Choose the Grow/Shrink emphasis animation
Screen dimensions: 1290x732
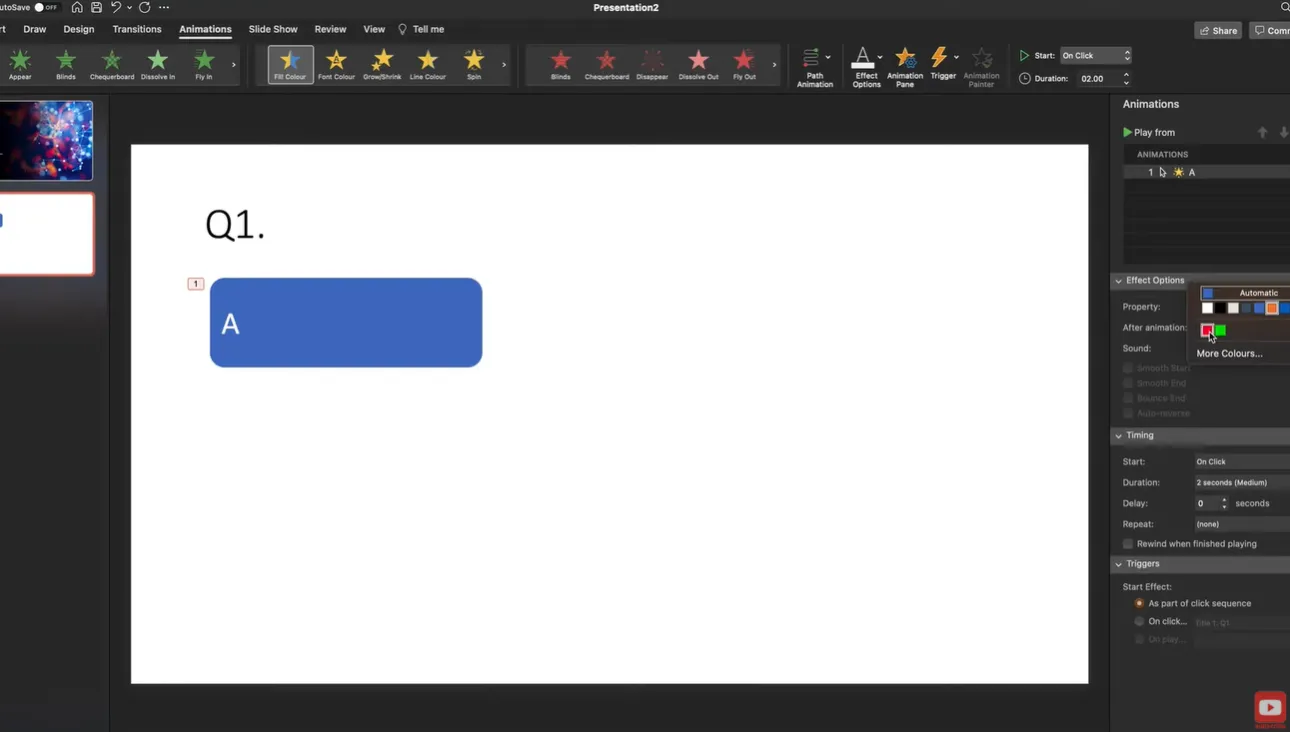(x=382, y=63)
